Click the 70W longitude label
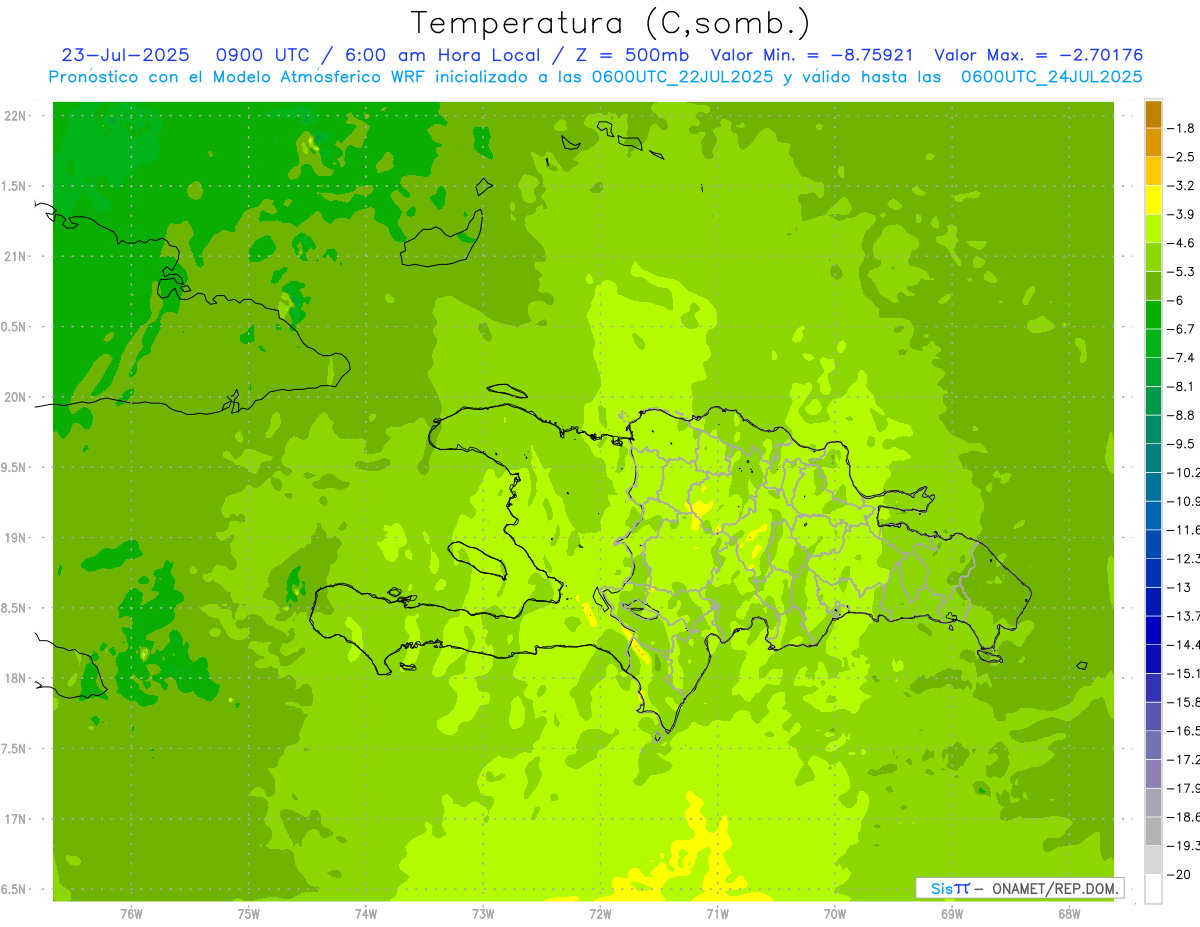 tap(835, 914)
